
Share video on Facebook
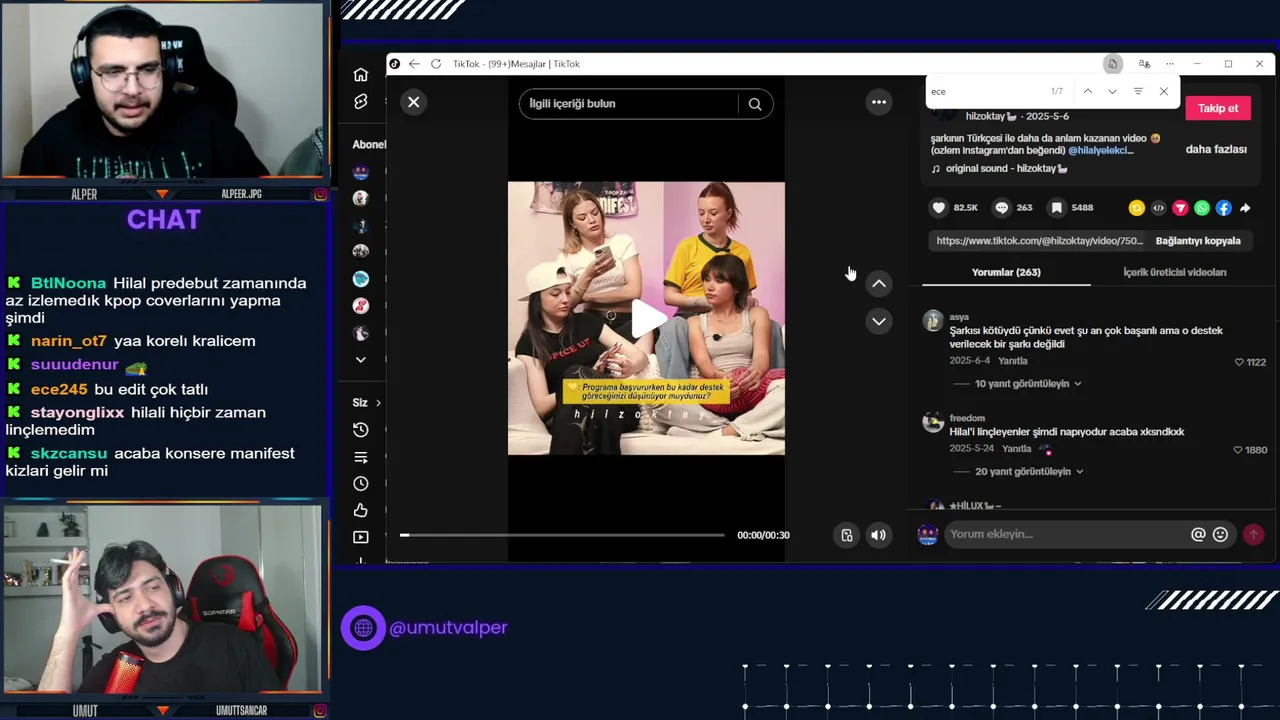(1223, 208)
